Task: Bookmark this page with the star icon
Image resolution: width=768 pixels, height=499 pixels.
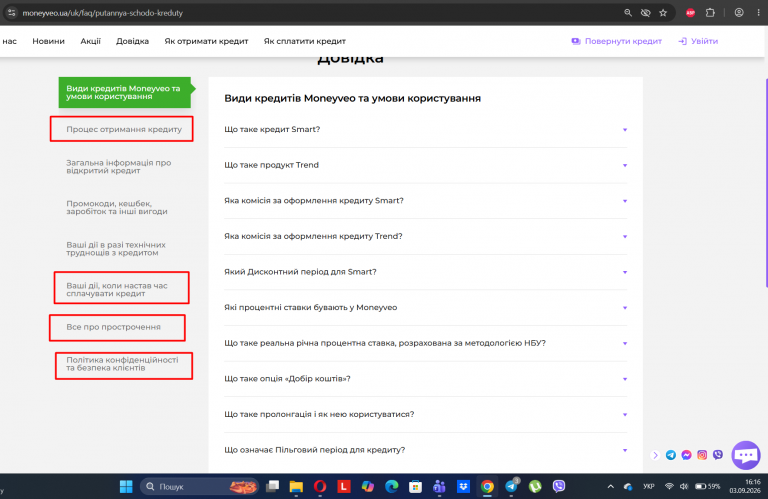Action: [x=663, y=13]
